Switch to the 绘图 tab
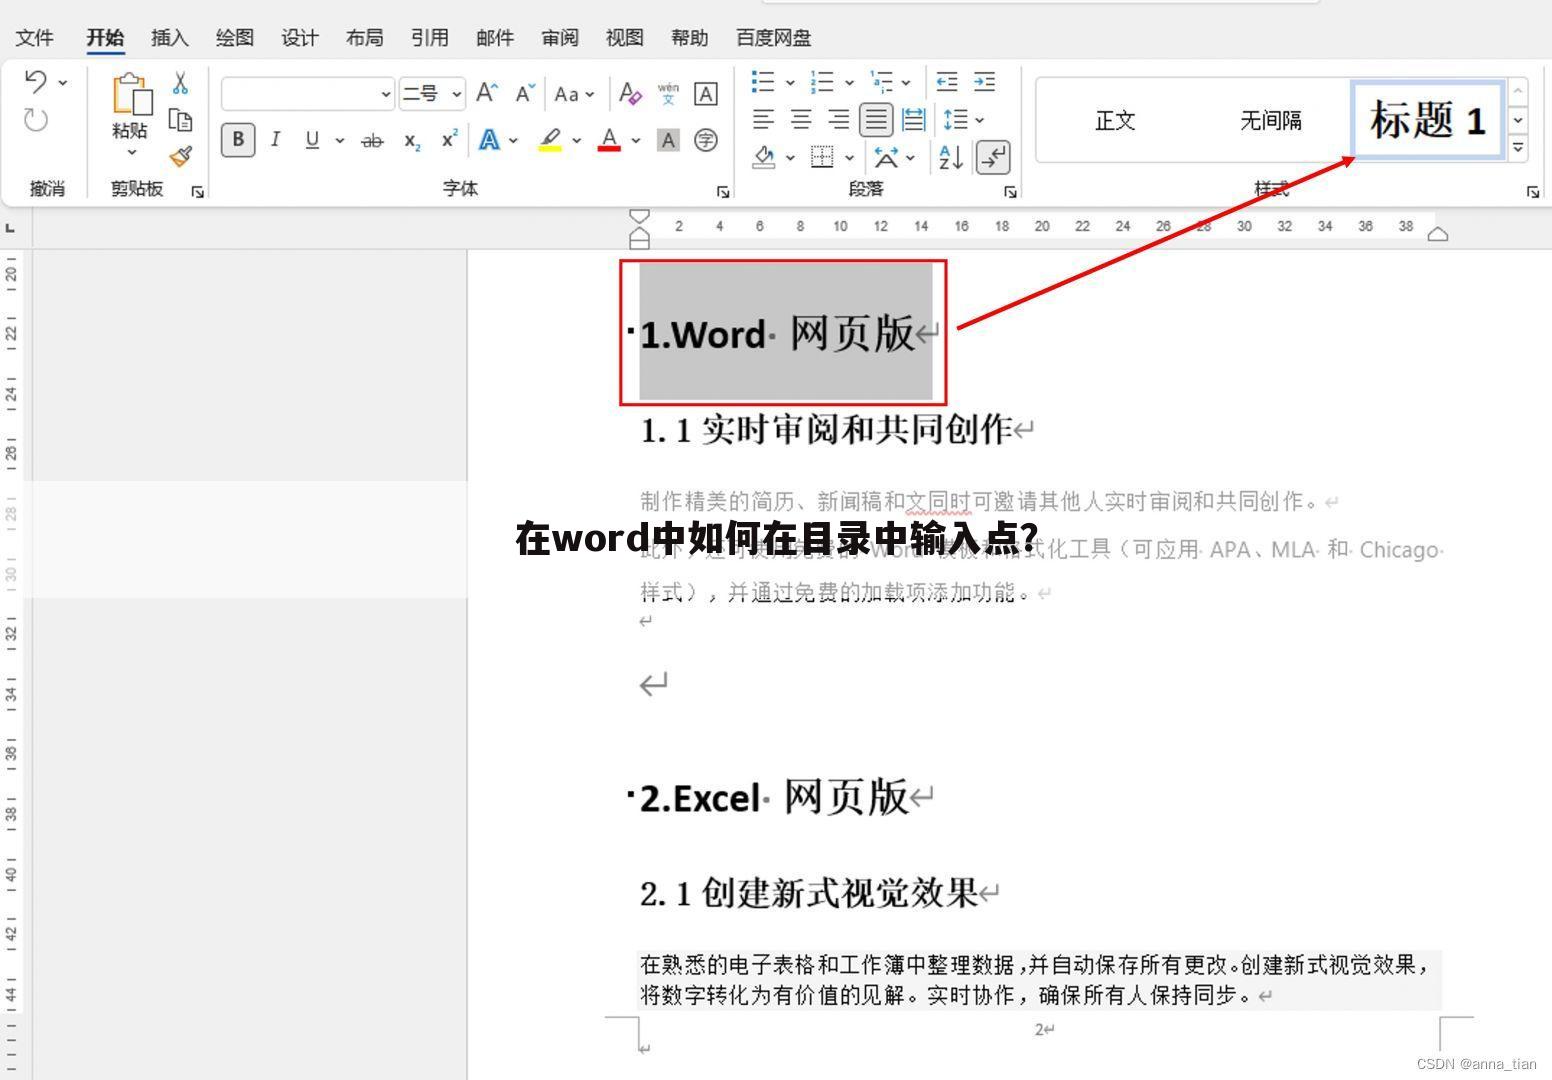The width and height of the screenshot is (1552, 1080). click(x=235, y=38)
